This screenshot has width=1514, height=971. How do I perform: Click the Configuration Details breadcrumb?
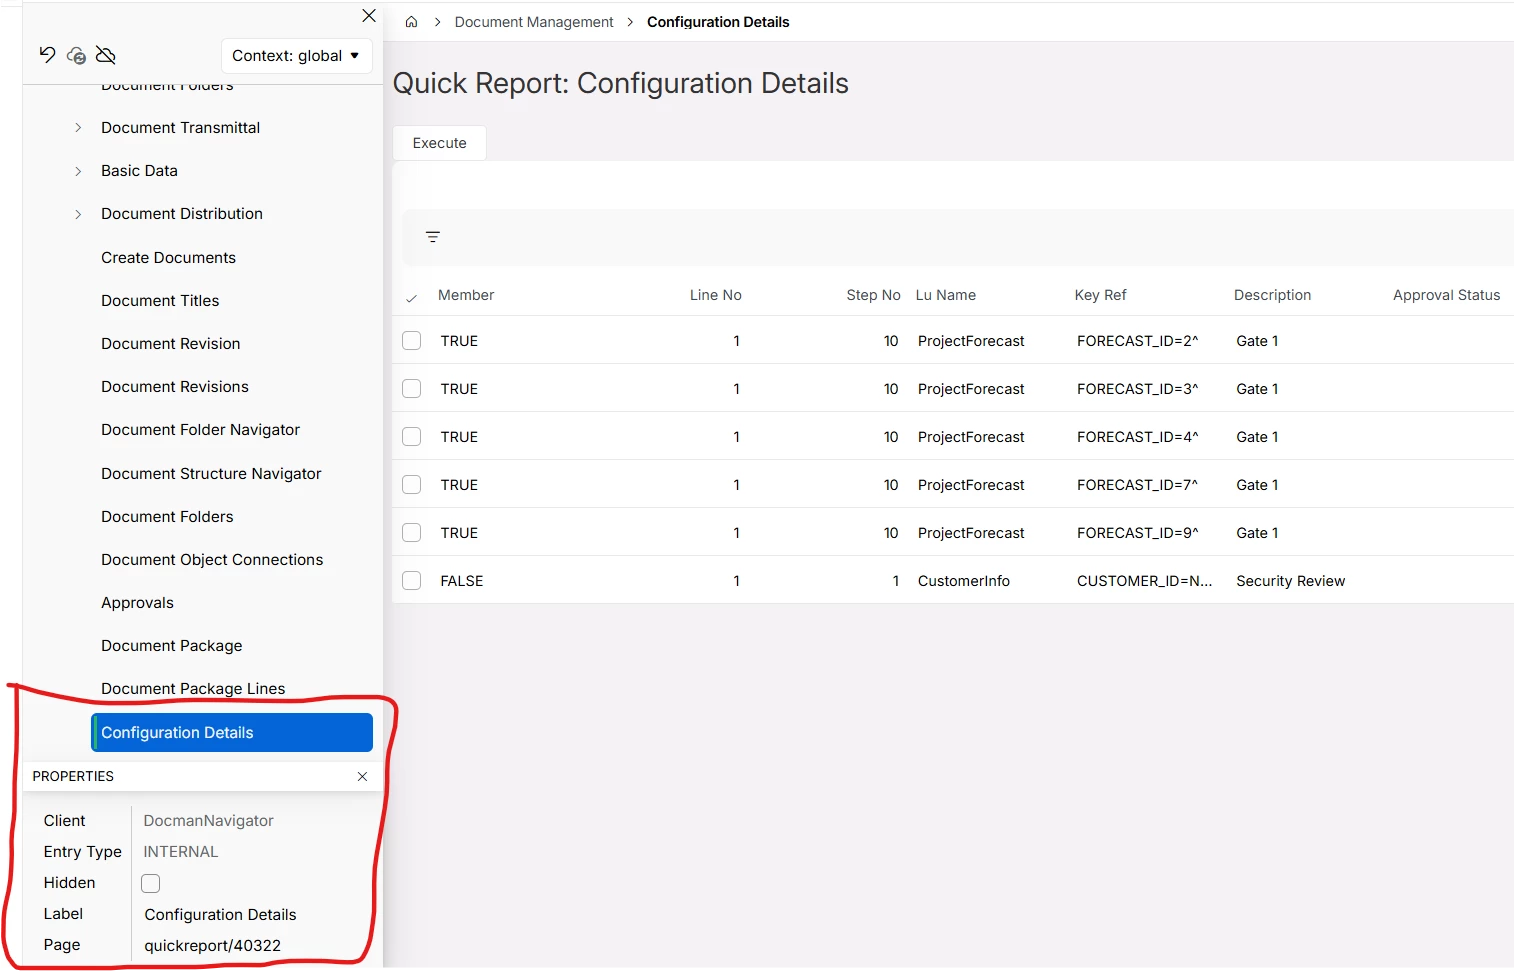coord(718,22)
